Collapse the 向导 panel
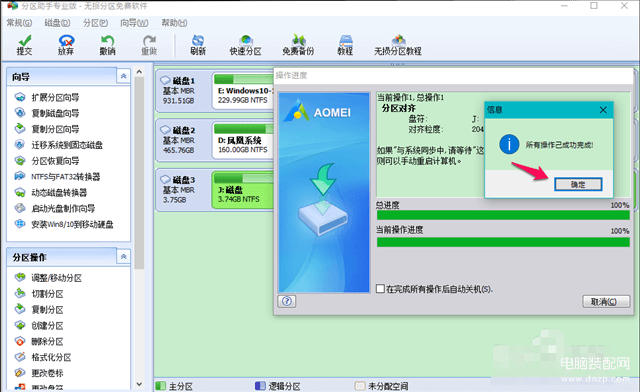640x392 pixels. [123, 76]
